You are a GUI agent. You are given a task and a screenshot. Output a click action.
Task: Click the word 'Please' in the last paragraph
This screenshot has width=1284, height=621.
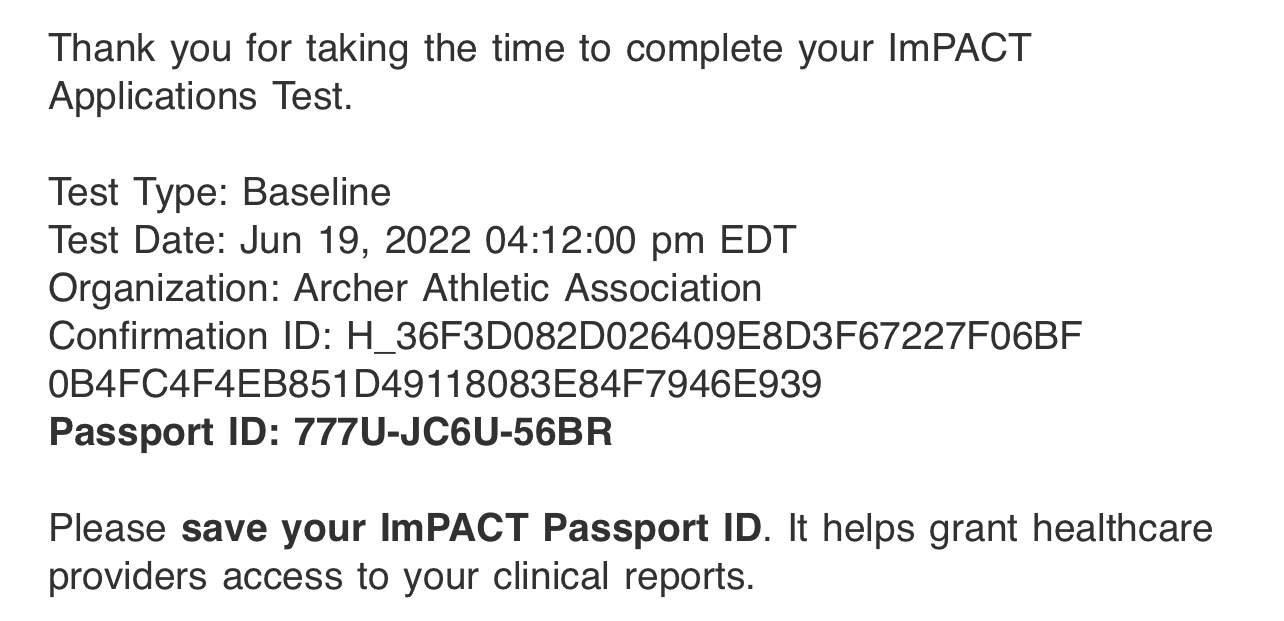click(108, 528)
